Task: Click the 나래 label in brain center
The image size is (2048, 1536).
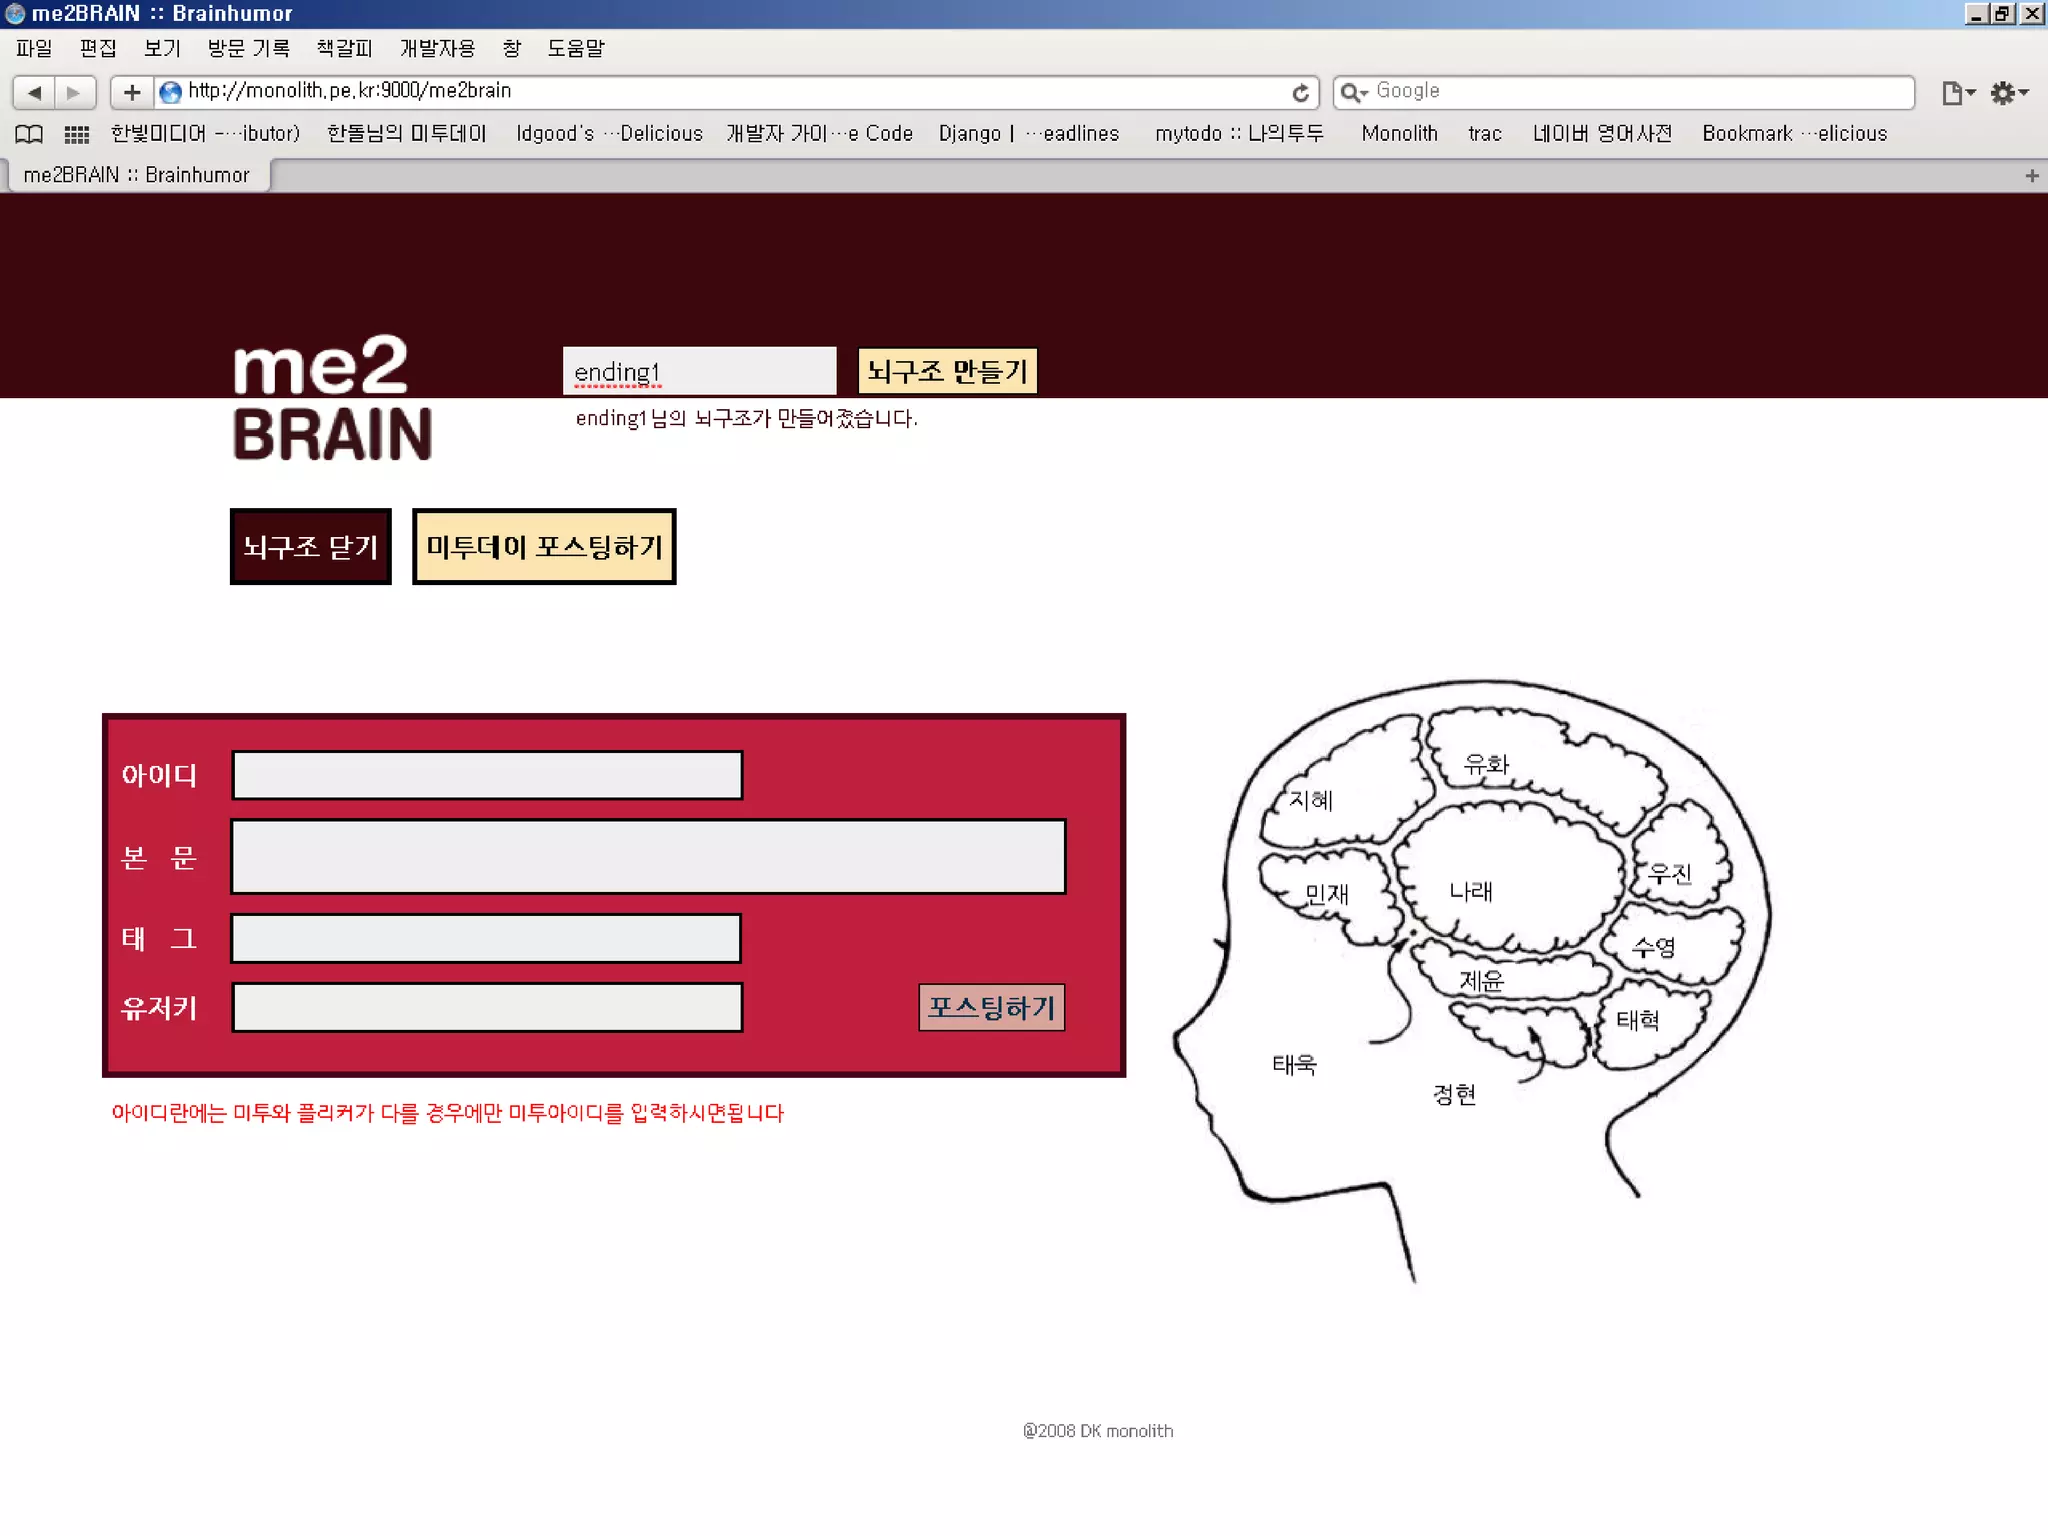Action: coord(1470,891)
